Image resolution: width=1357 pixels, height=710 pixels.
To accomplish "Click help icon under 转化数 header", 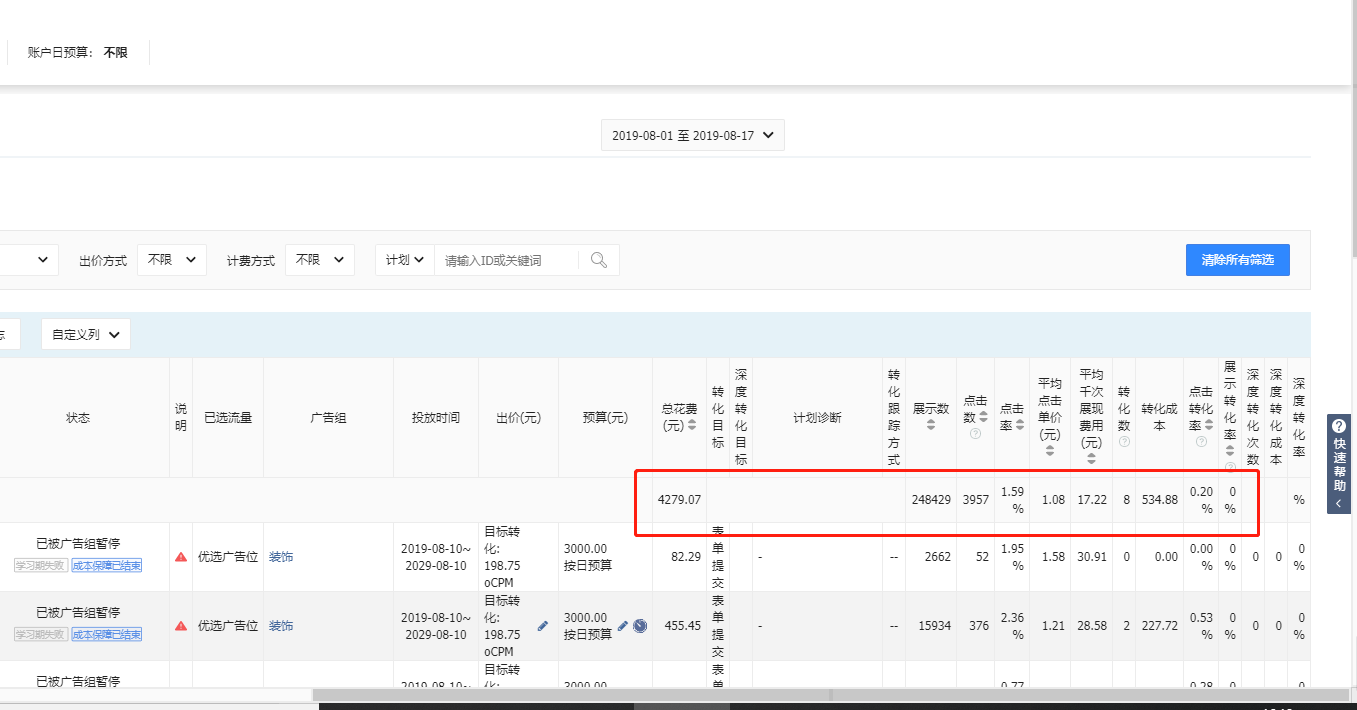I will [1124, 441].
